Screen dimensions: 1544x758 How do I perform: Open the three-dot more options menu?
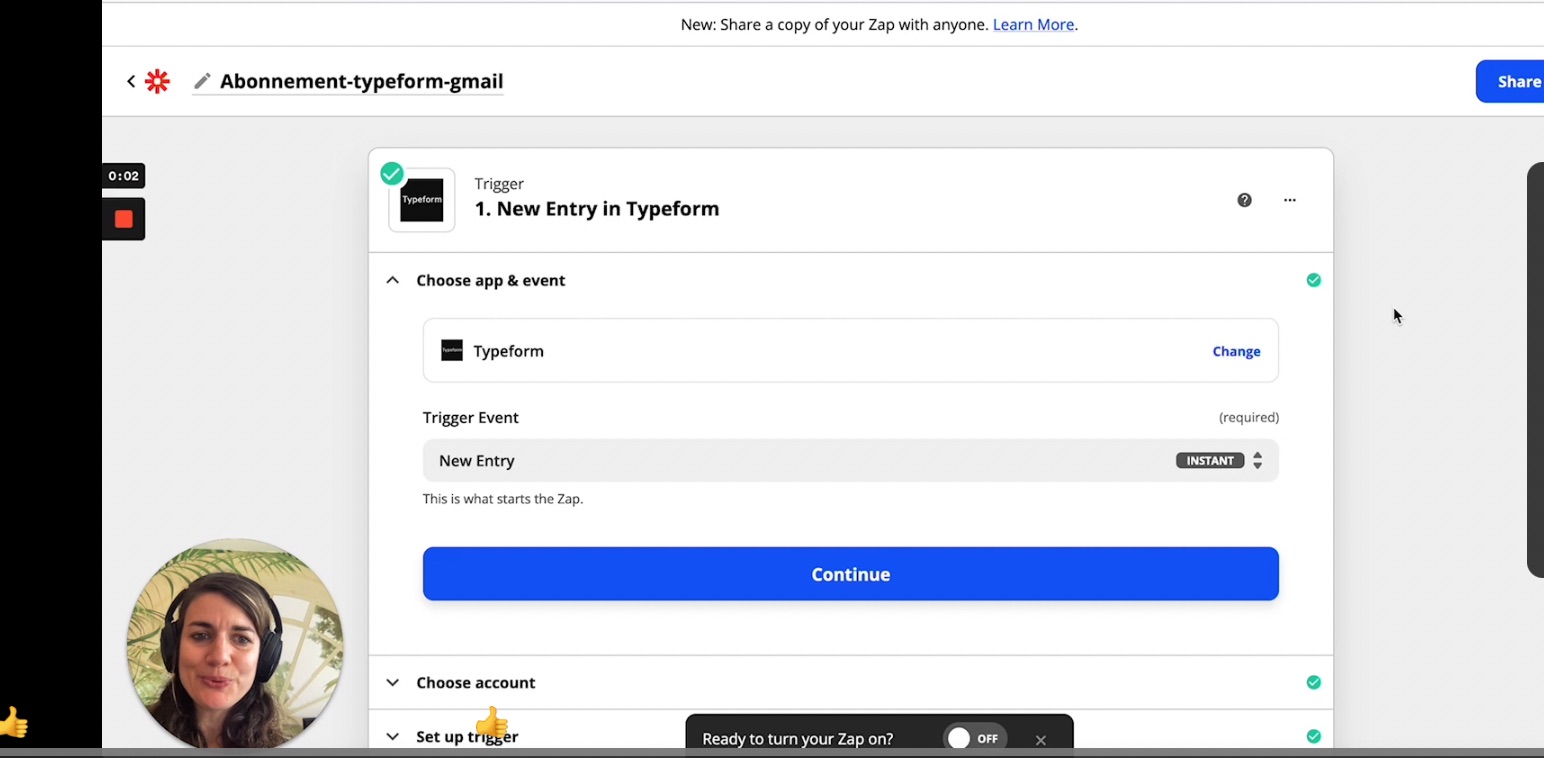pos(1289,200)
